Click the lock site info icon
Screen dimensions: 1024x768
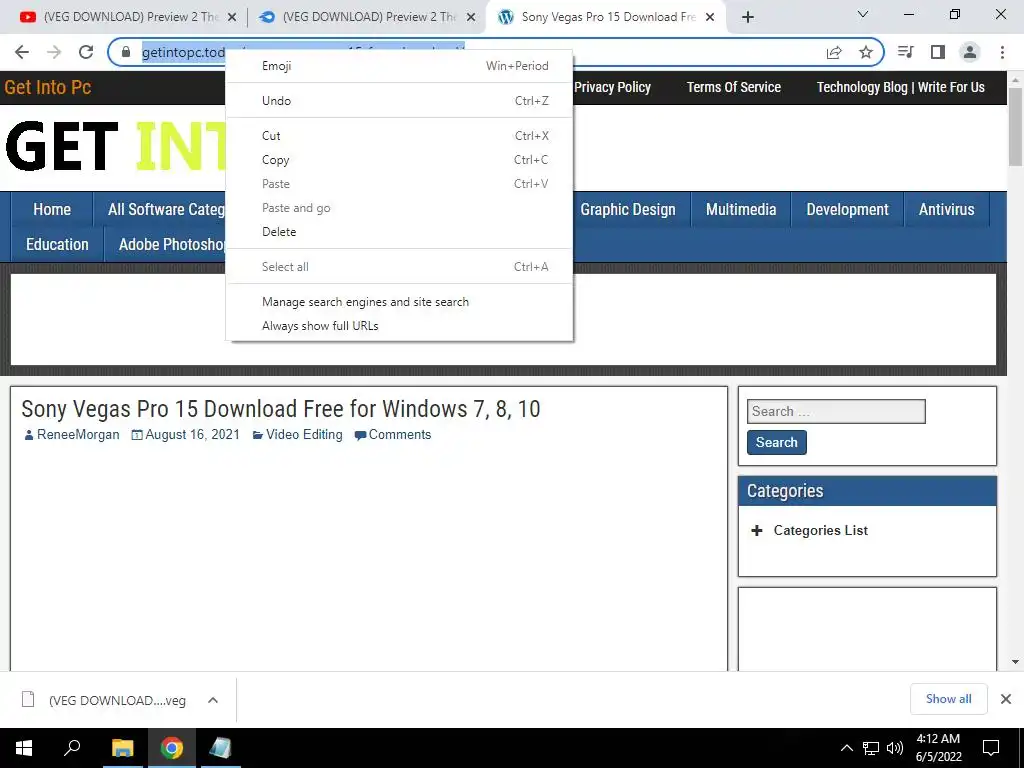click(126, 52)
